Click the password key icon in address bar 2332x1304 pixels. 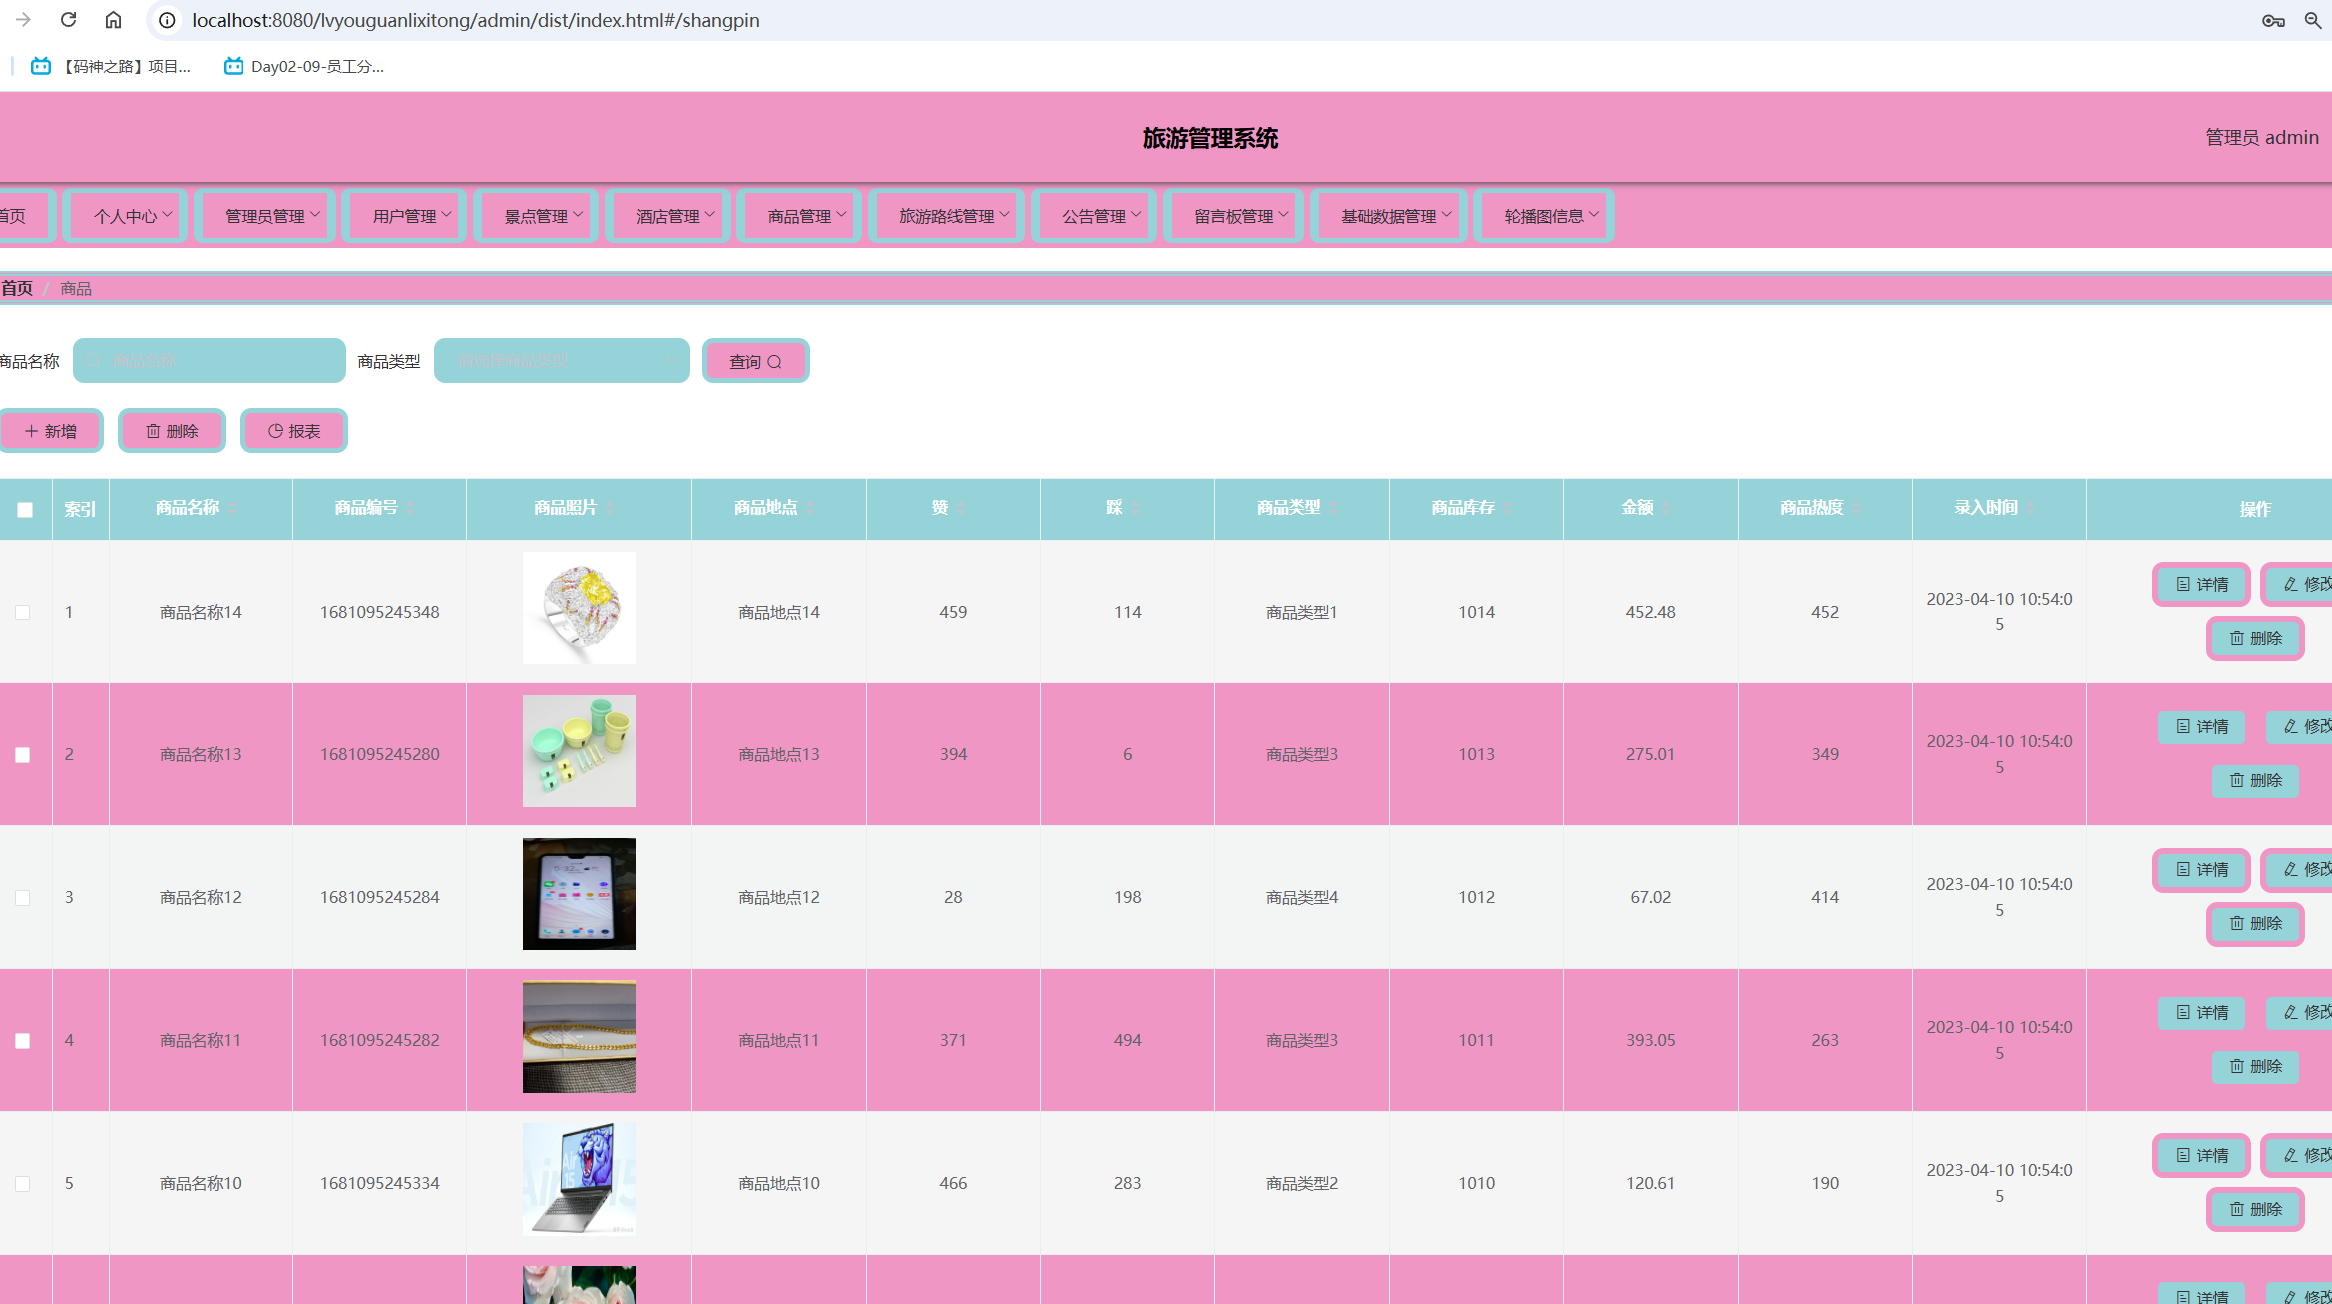[x=2272, y=20]
